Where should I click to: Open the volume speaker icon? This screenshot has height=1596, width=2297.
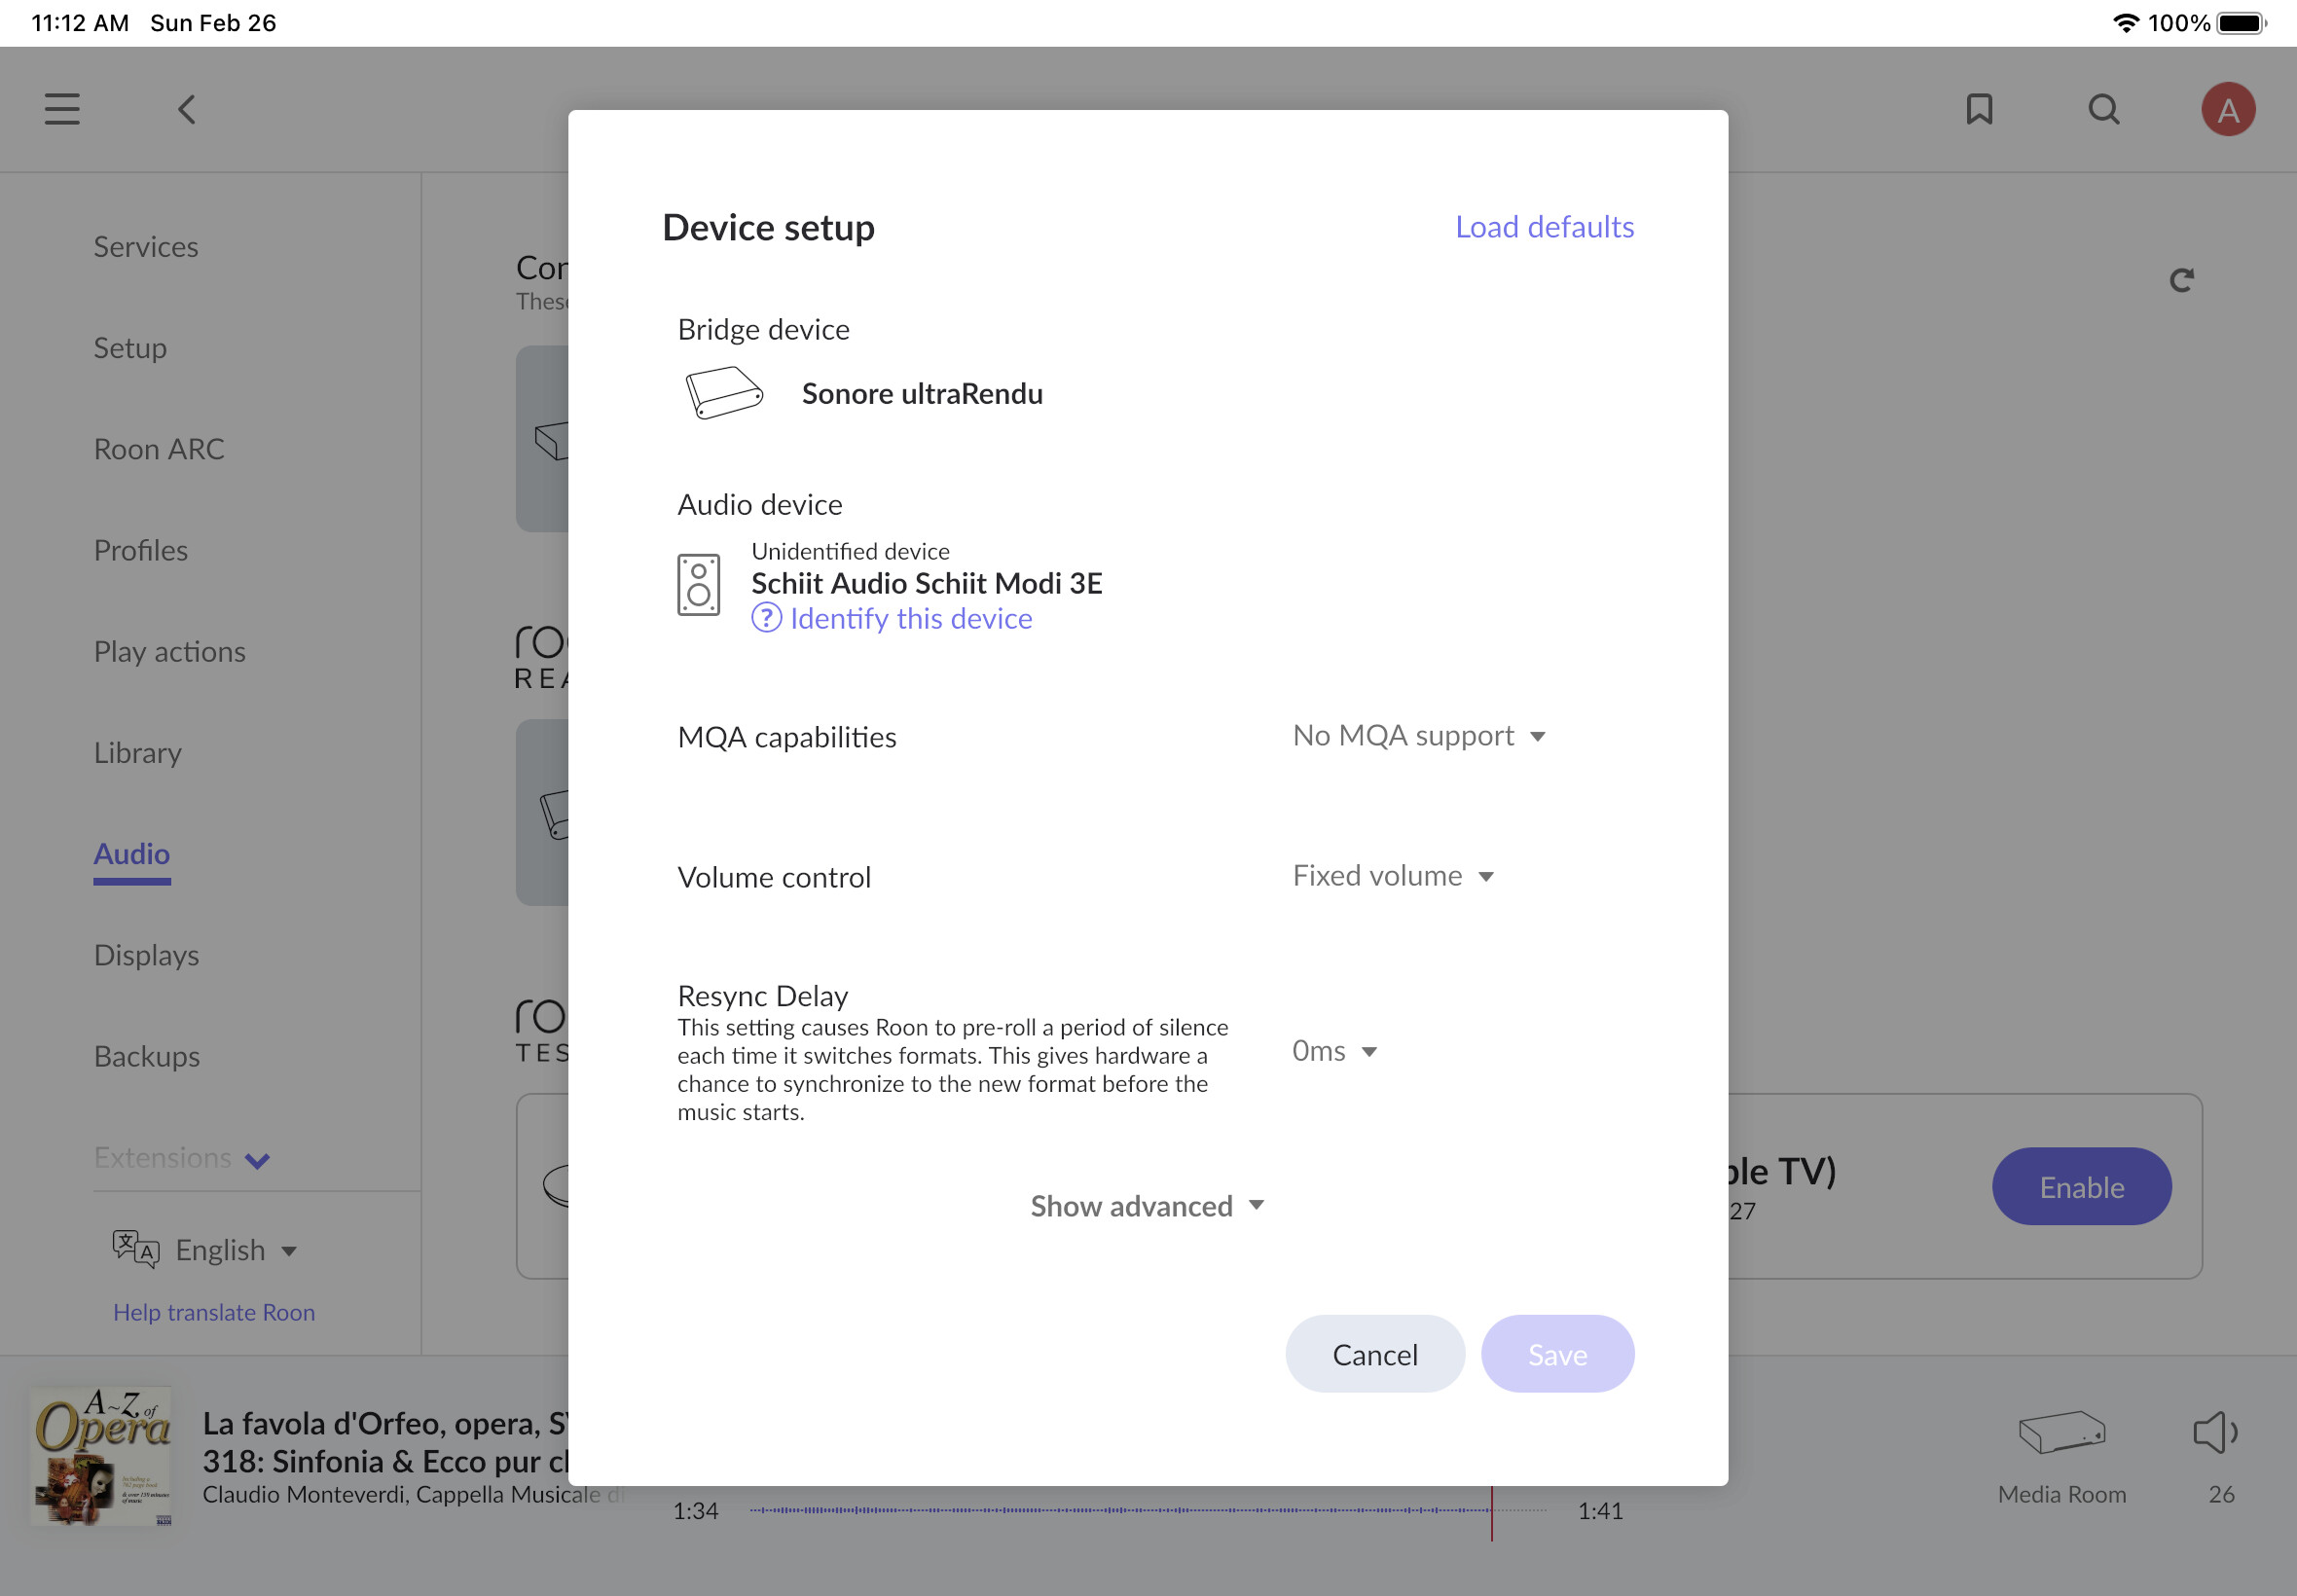pos(2214,1433)
